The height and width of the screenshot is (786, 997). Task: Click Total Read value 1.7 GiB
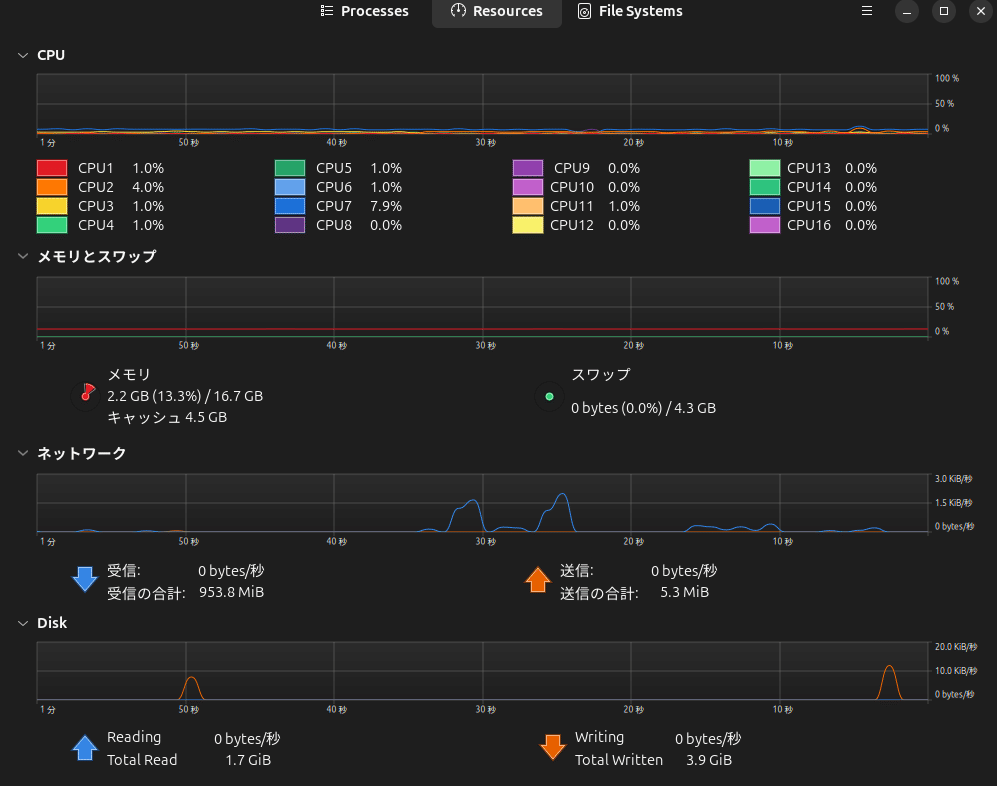tap(248, 760)
